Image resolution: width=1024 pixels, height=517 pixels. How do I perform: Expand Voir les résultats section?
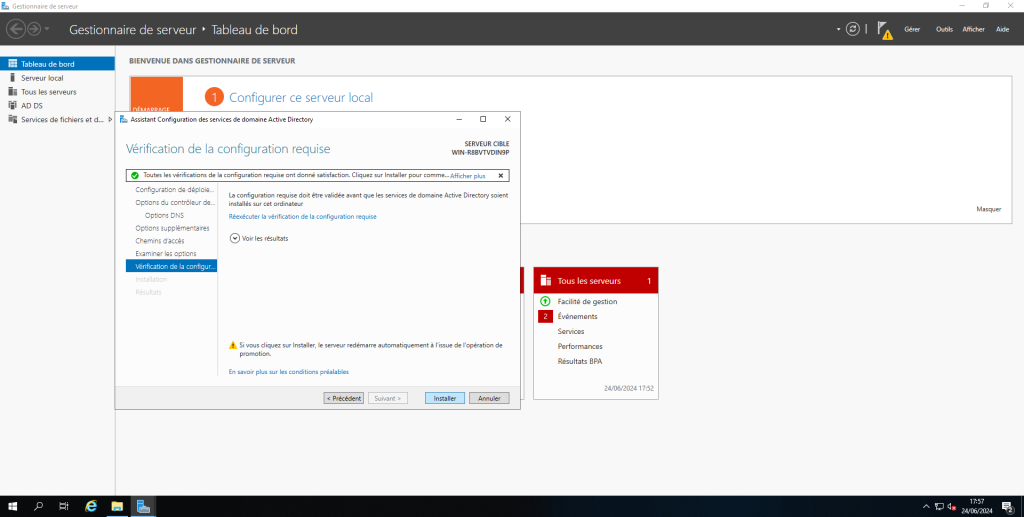pyautogui.click(x=235, y=238)
